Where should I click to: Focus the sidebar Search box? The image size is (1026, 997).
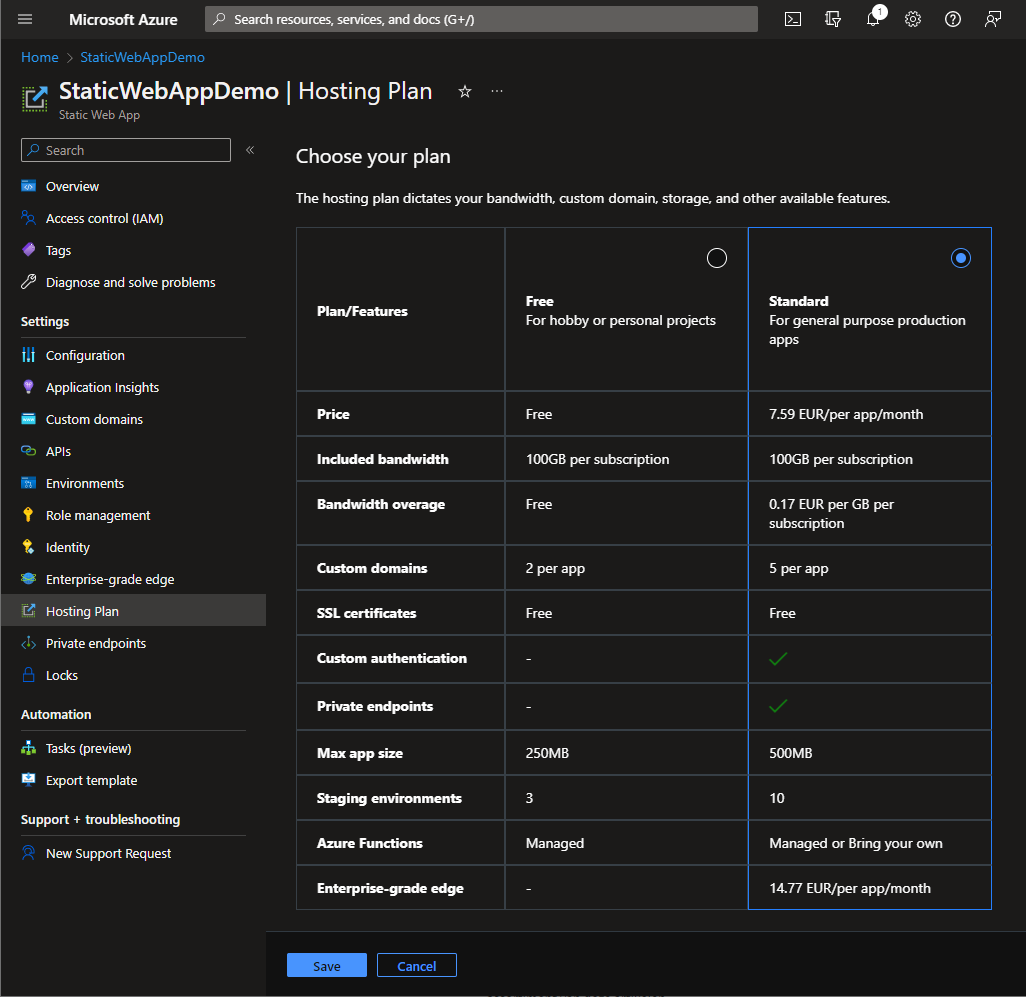pyautogui.click(x=126, y=150)
